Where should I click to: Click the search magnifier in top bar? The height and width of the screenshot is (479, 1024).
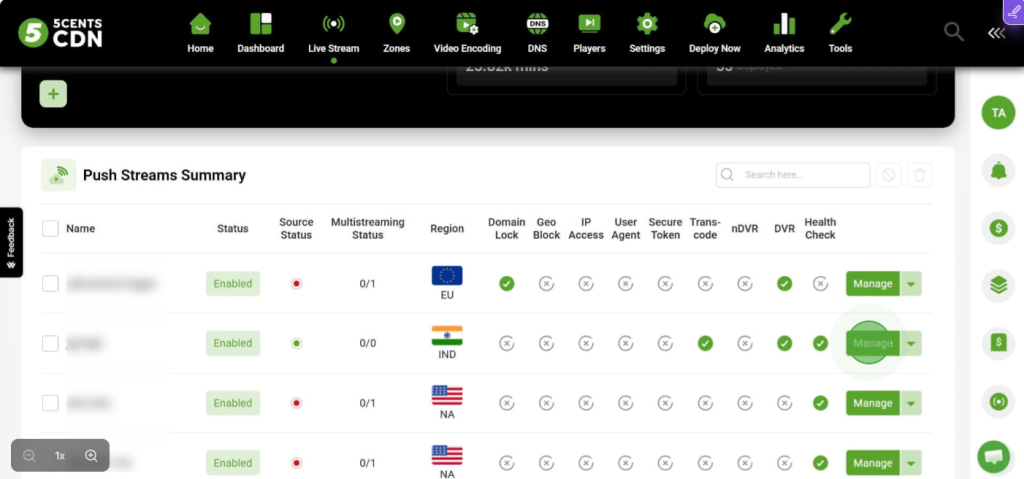(x=954, y=32)
